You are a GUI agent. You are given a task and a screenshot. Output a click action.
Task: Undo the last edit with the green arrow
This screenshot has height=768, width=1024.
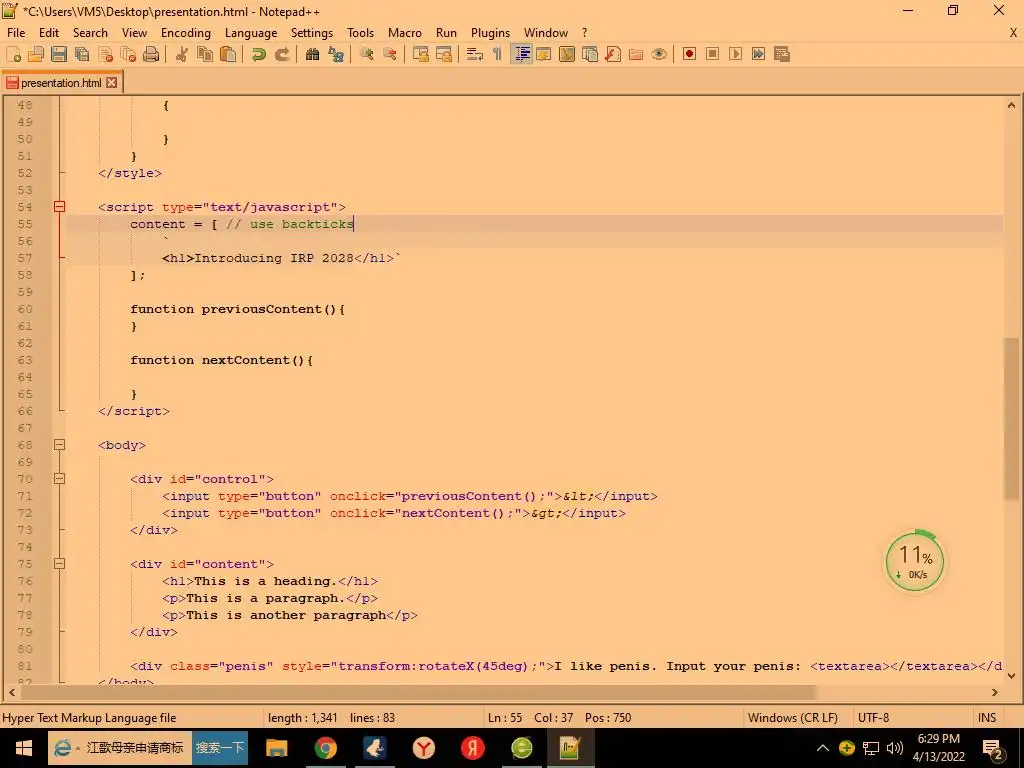(x=259, y=54)
